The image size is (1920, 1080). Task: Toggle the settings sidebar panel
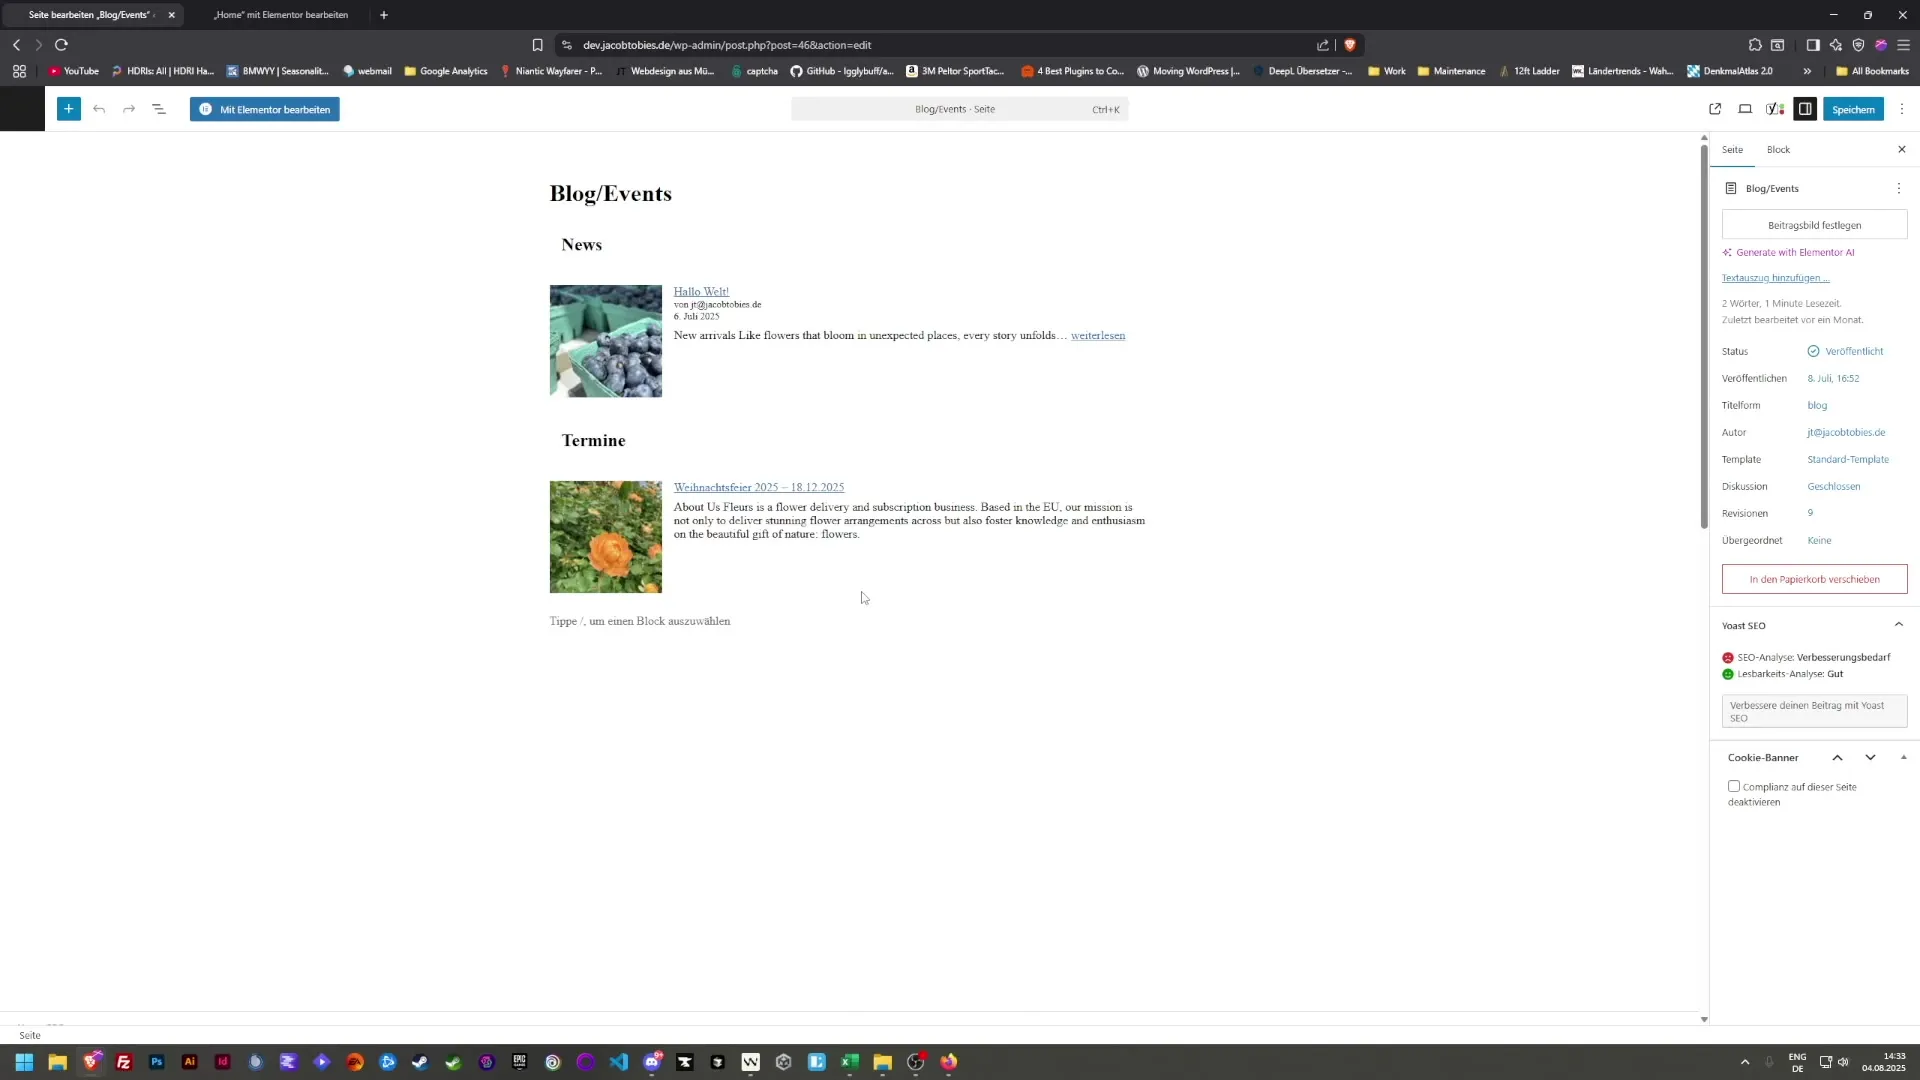1805,109
